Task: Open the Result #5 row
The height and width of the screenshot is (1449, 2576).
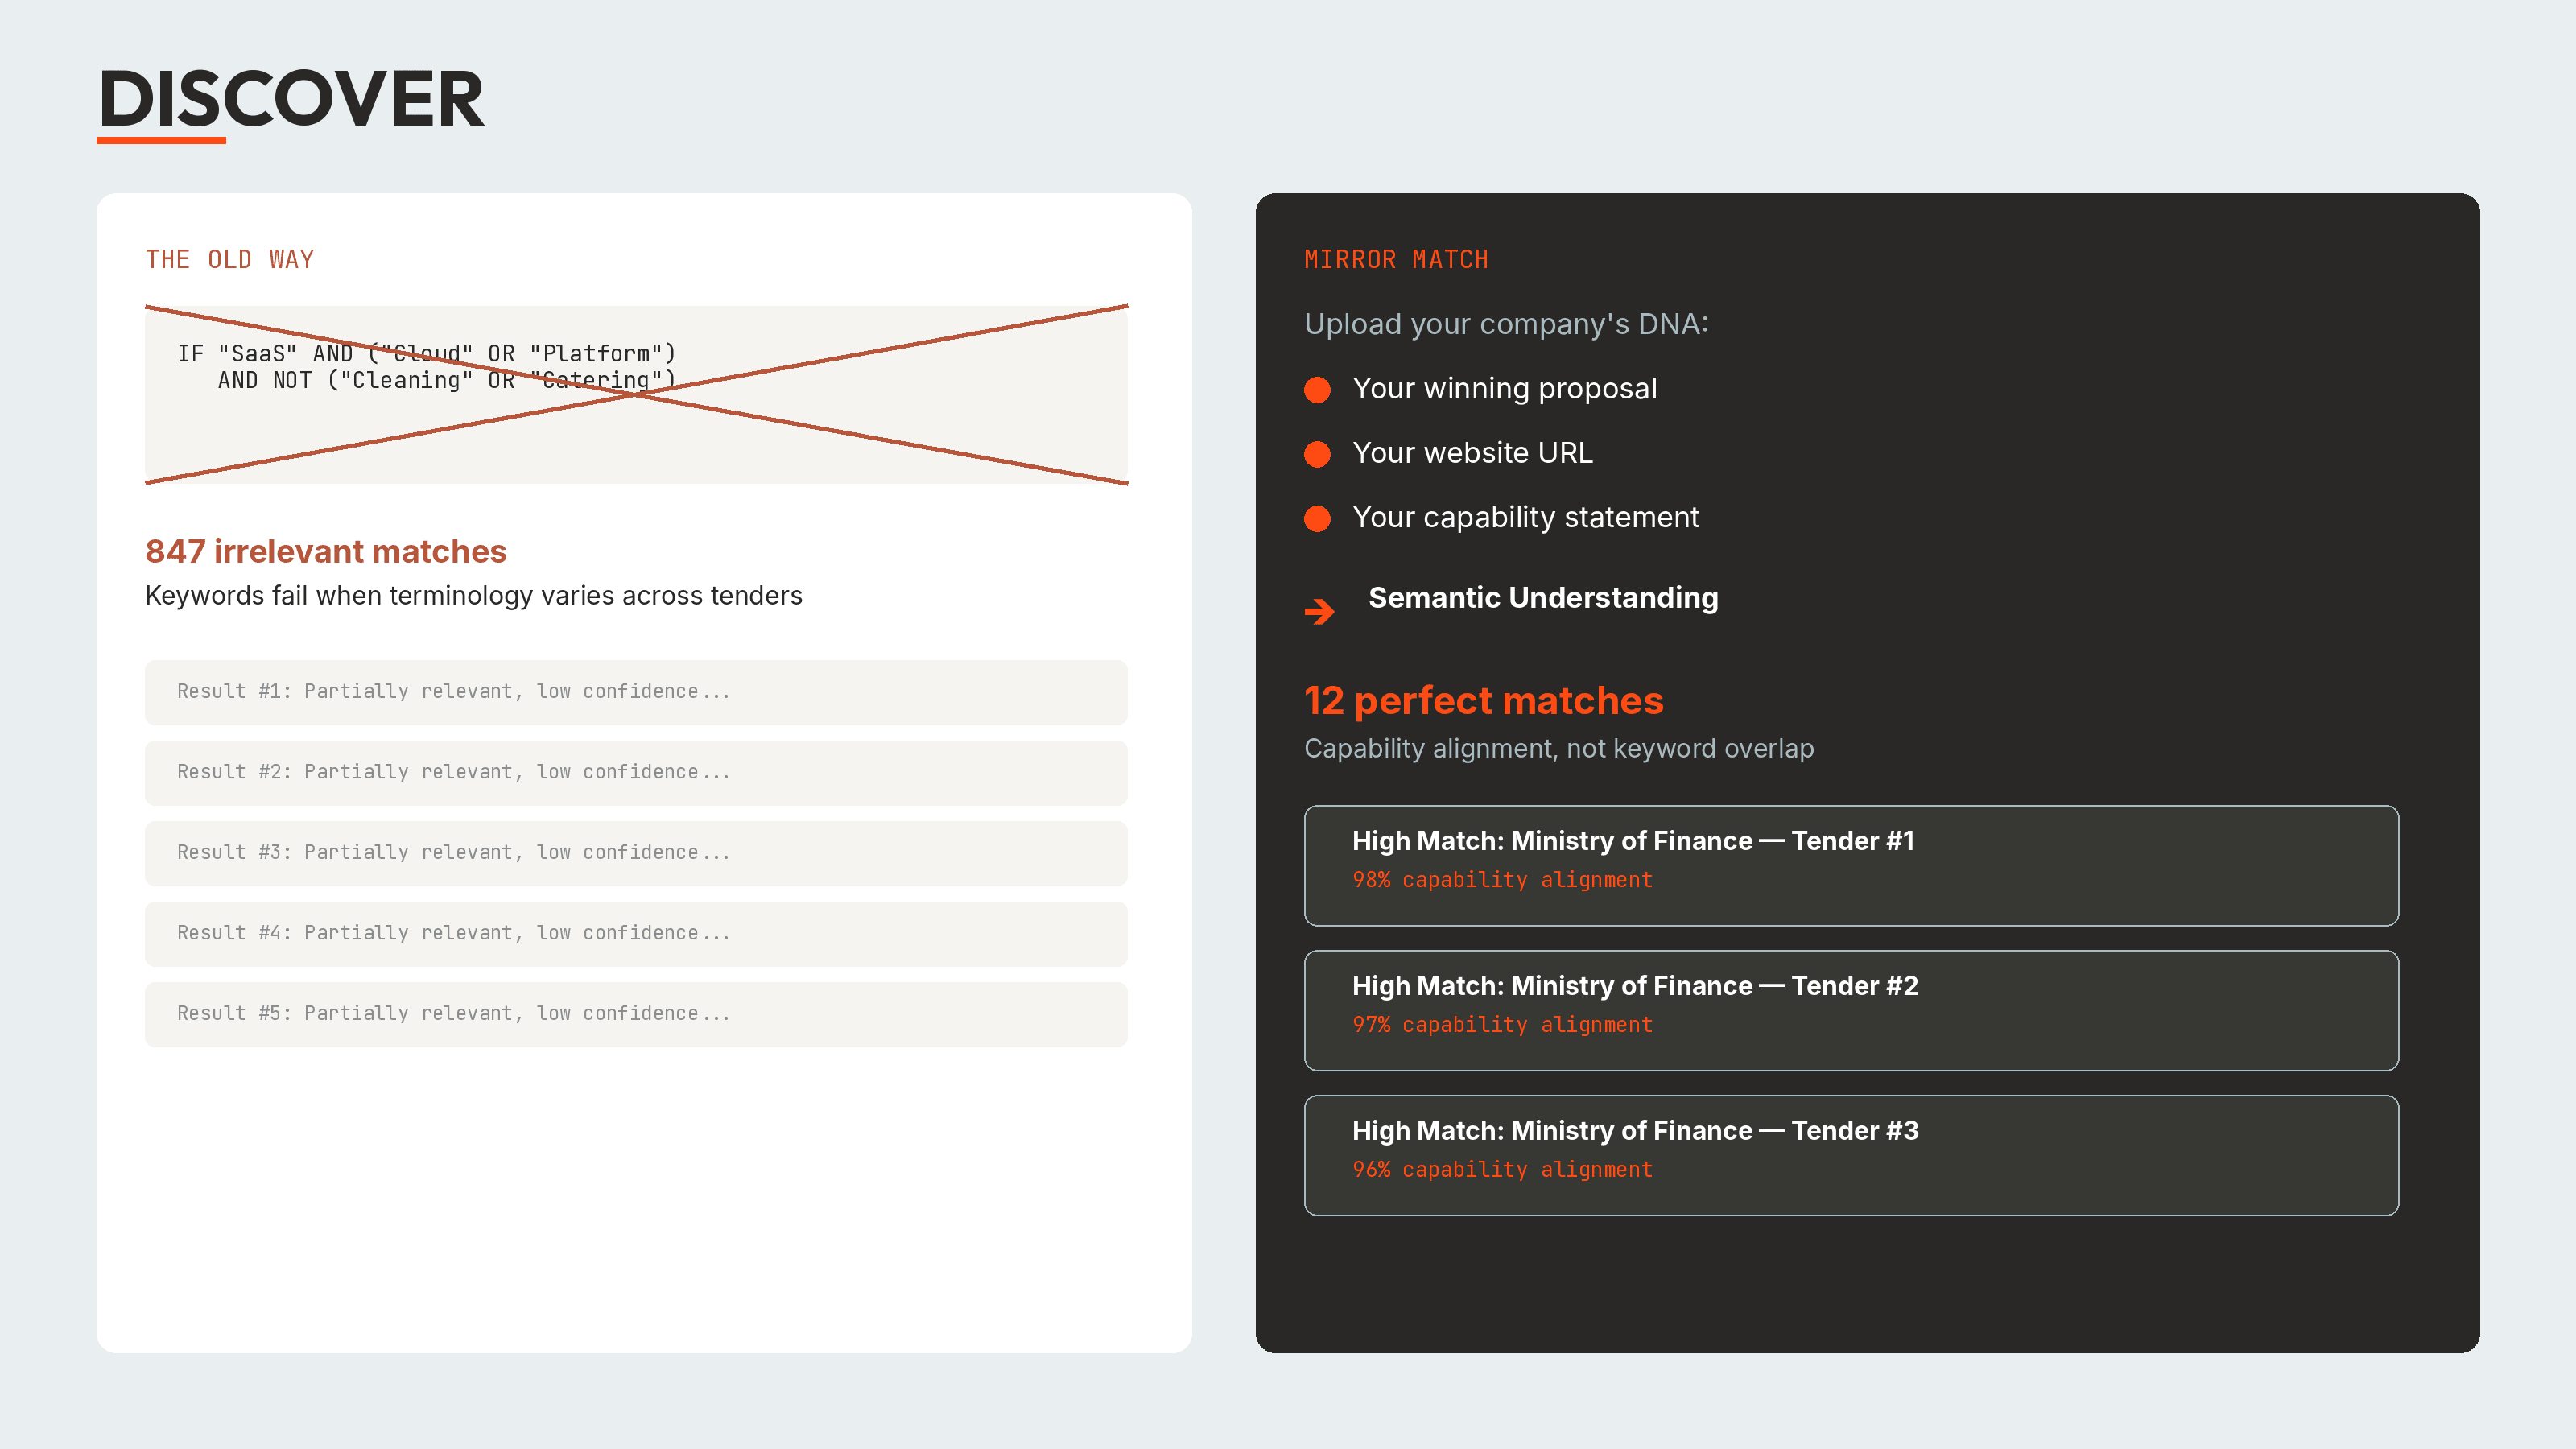Action: 636,1014
